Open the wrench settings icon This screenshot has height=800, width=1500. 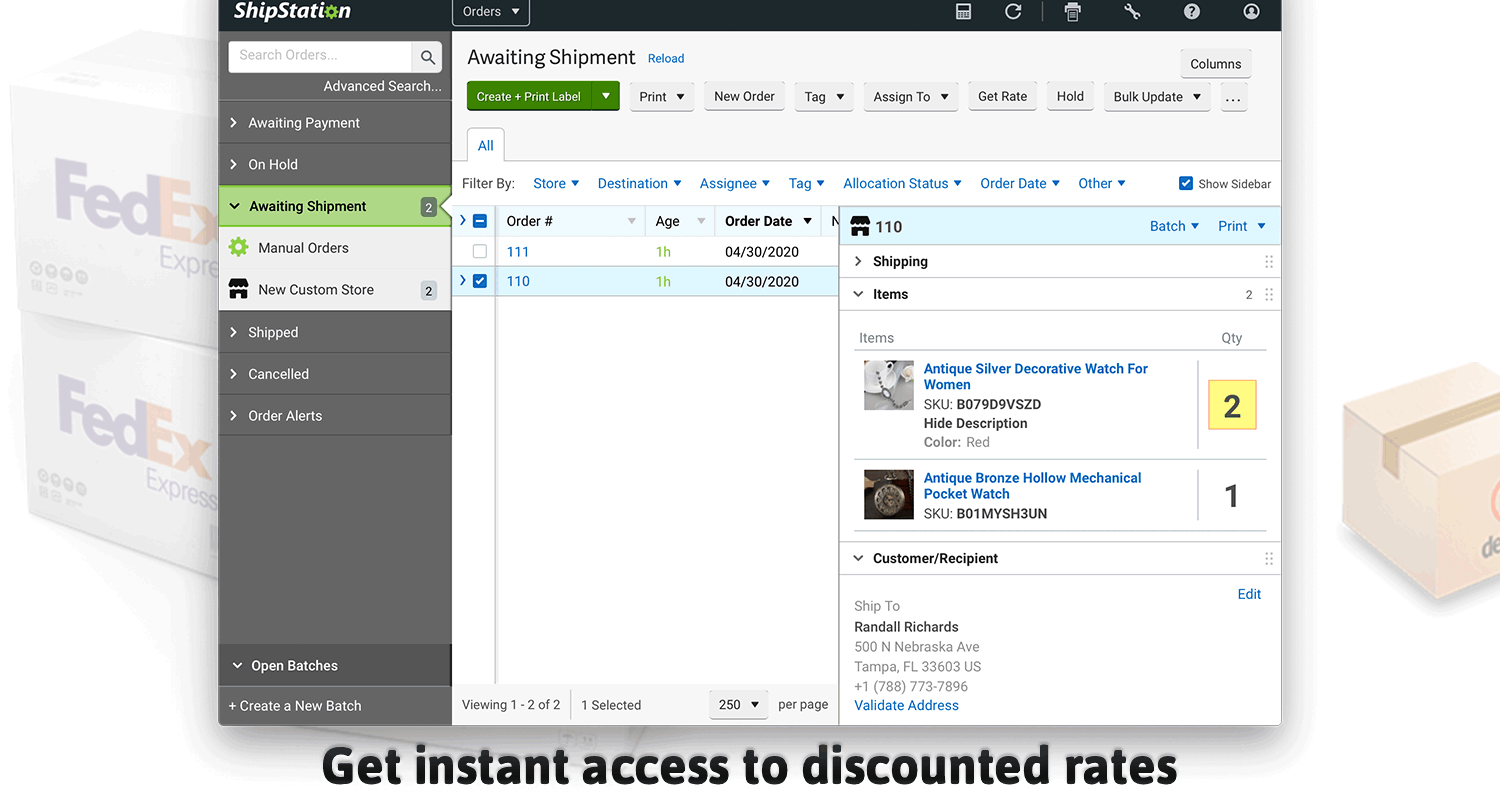tap(1132, 12)
